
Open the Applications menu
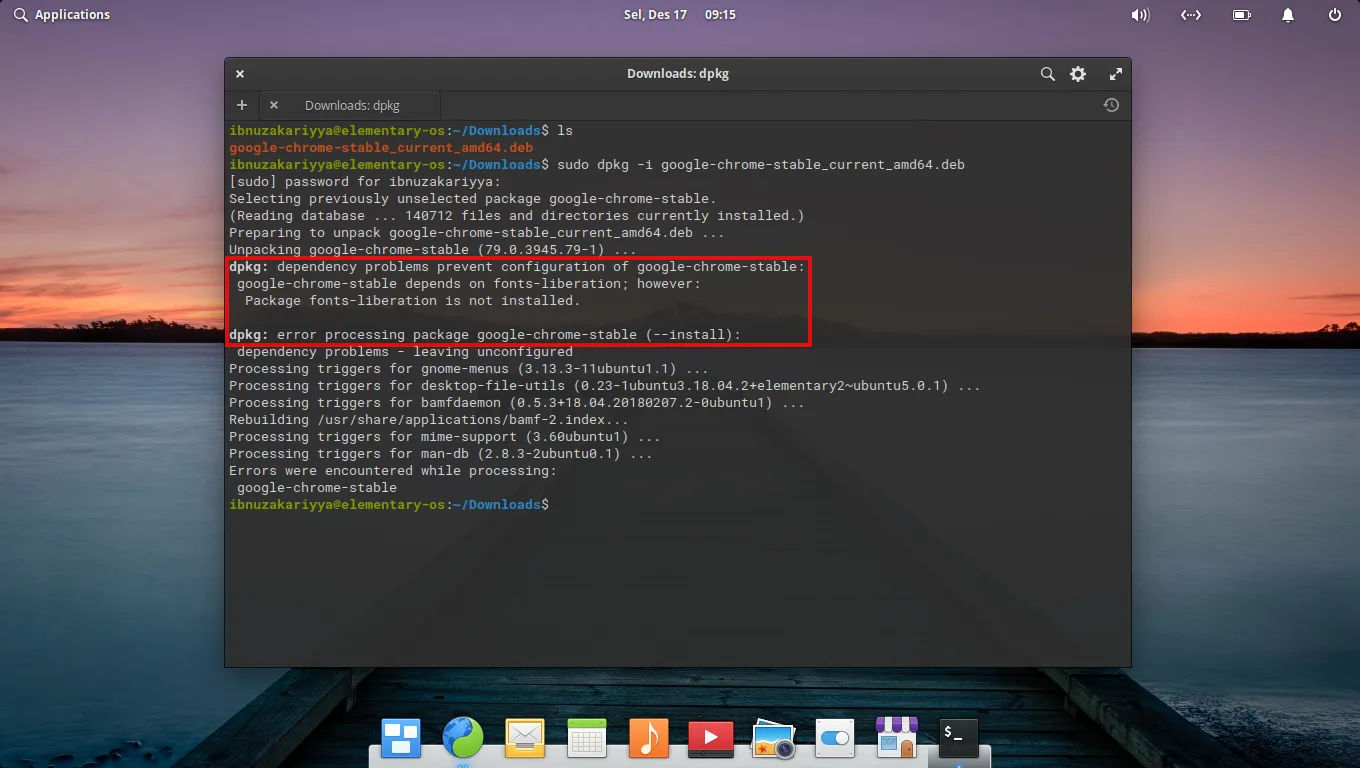click(62, 15)
